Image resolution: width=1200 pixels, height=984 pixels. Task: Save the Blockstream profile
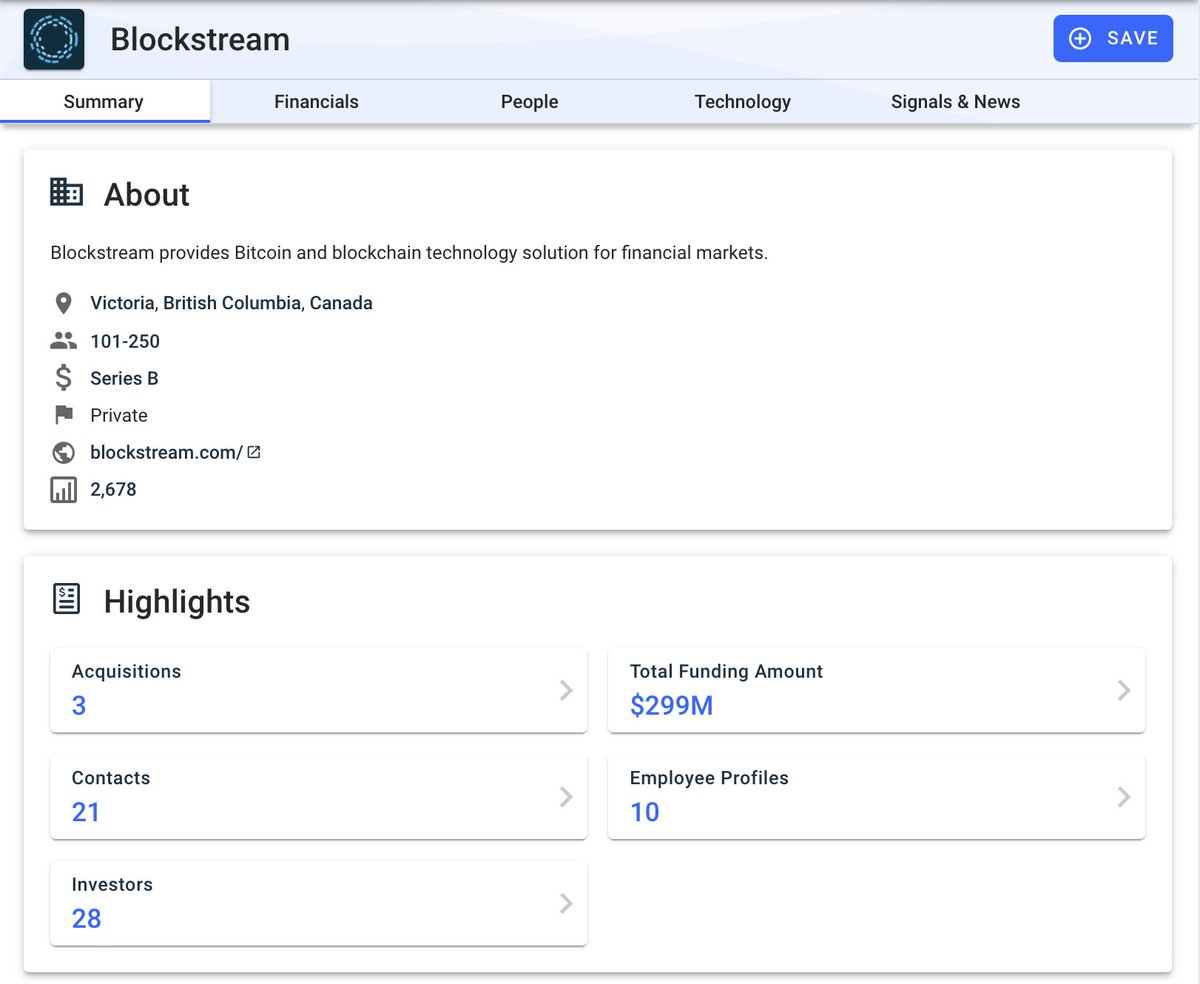(x=1113, y=39)
